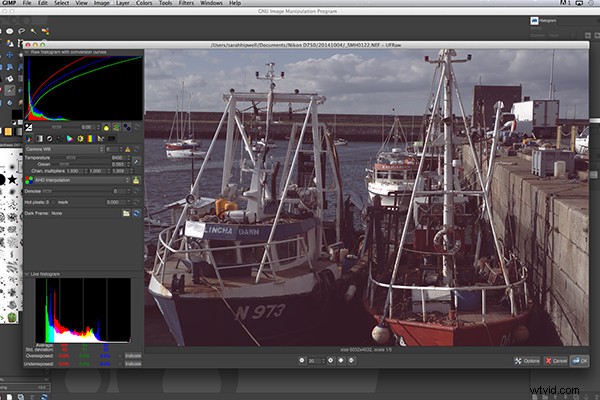The image size is (600, 400).
Task: Open the Colors menu
Action: point(144,3)
